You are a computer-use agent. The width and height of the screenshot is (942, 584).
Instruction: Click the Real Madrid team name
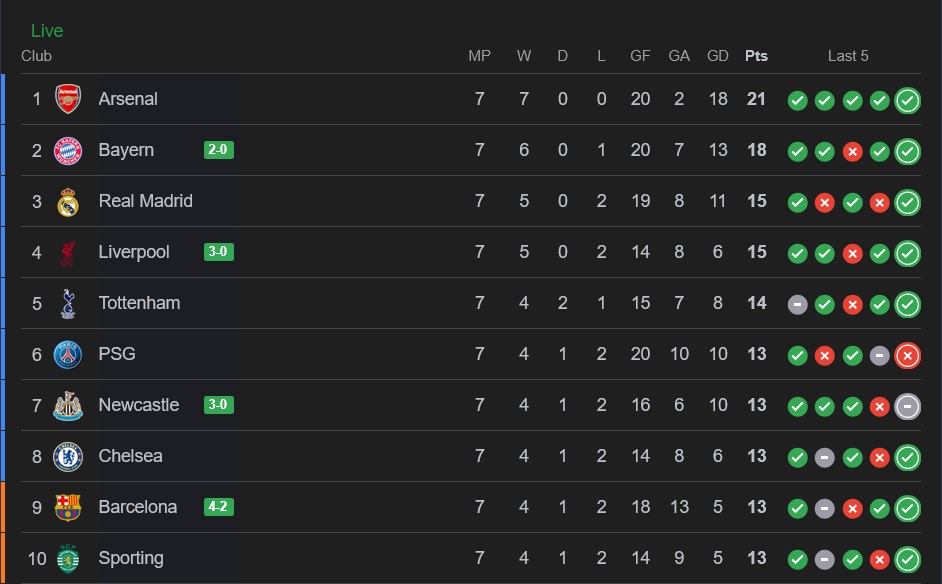pyautogui.click(x=145, y=201)
